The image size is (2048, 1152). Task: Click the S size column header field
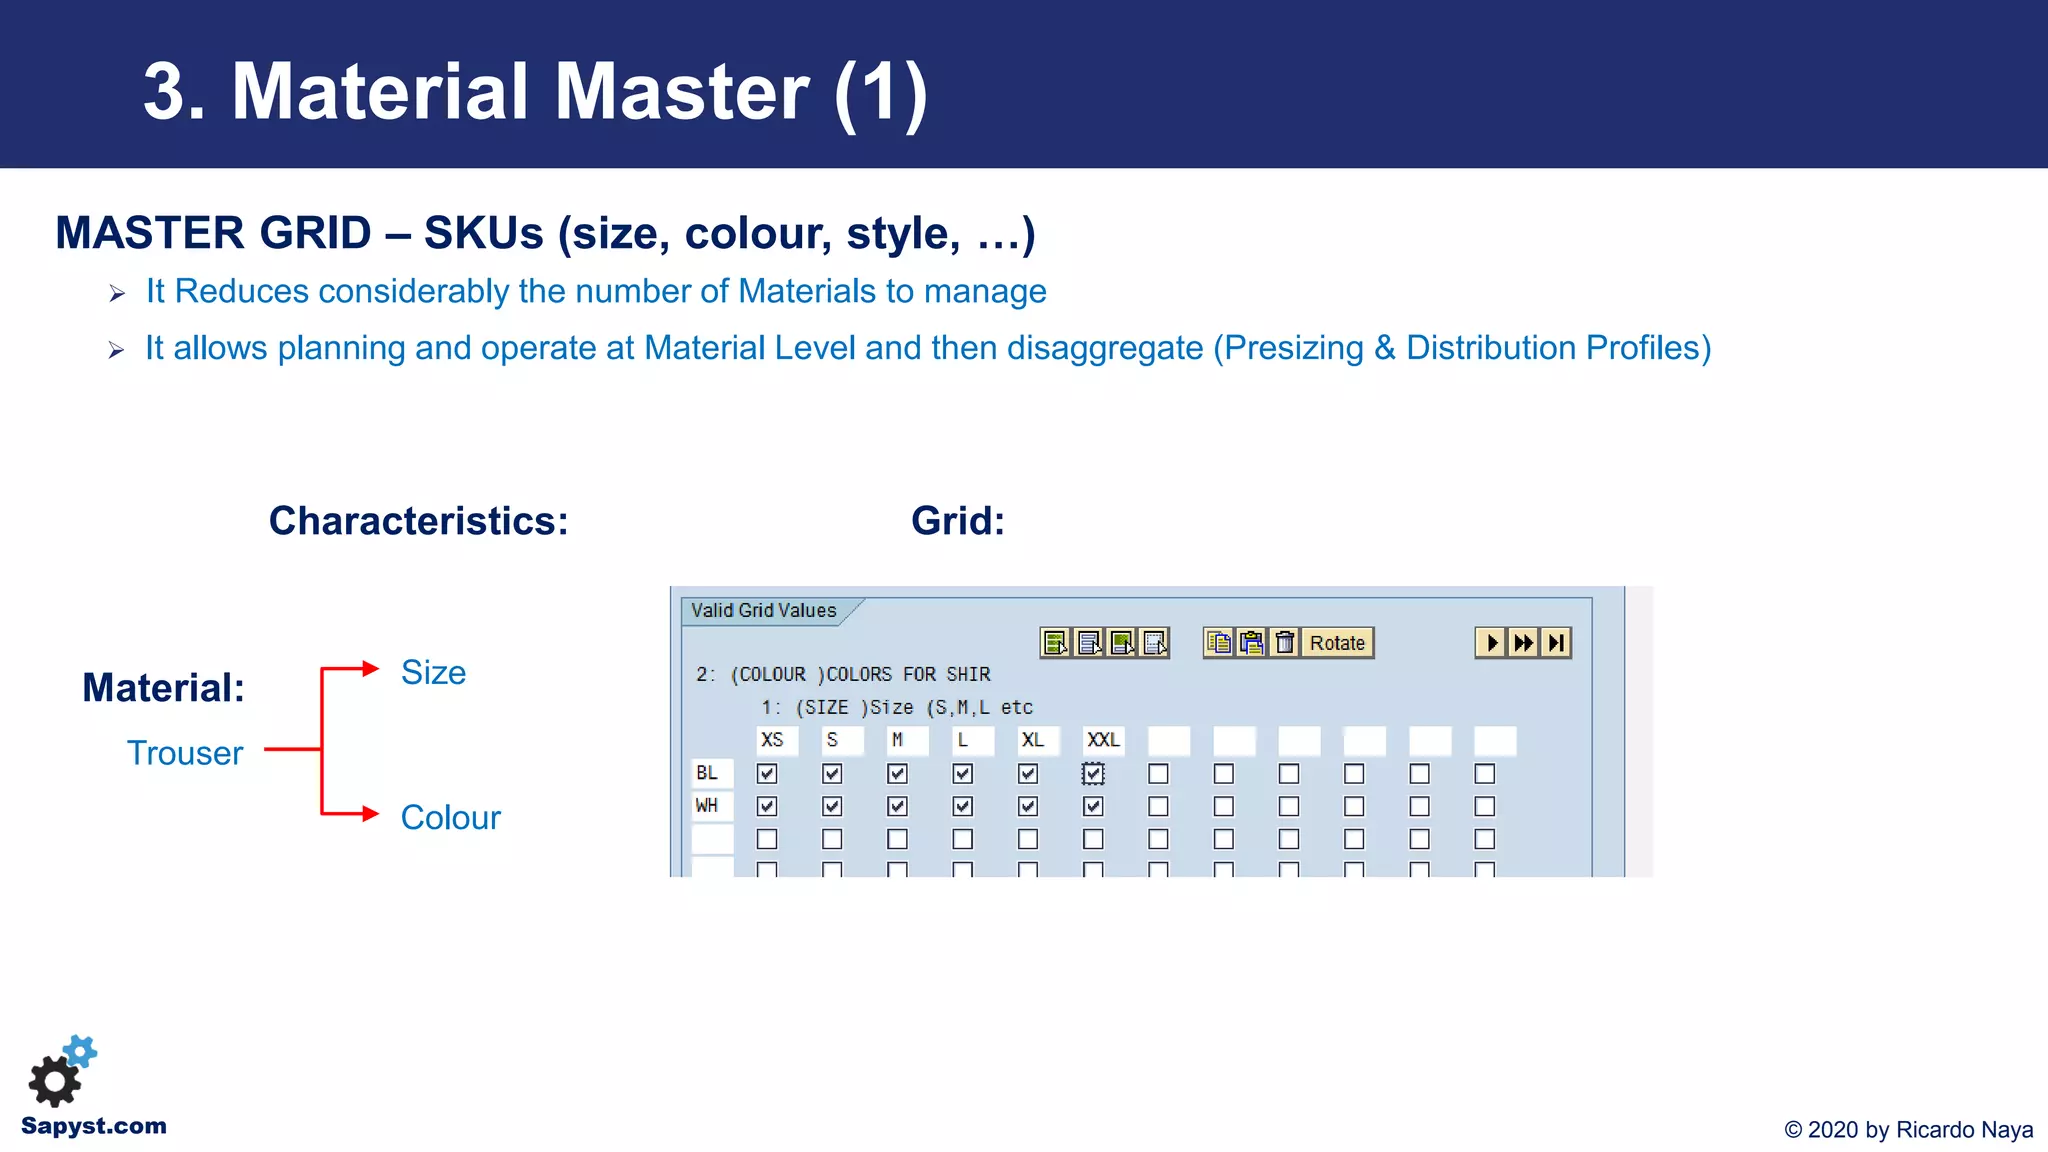tap(842, 741)
